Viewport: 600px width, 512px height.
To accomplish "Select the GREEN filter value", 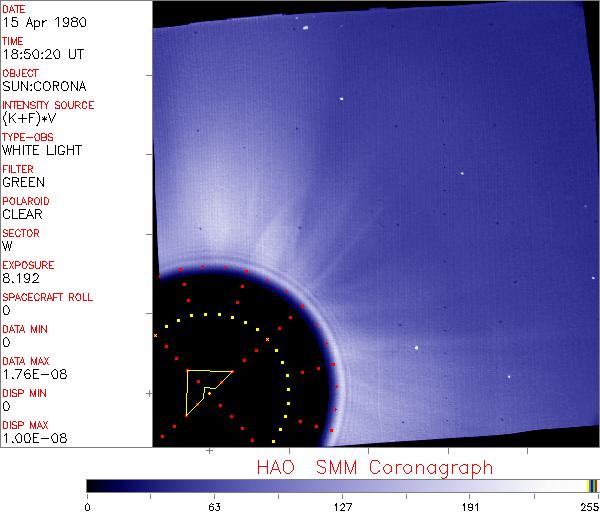I will [x=24, y=182].
